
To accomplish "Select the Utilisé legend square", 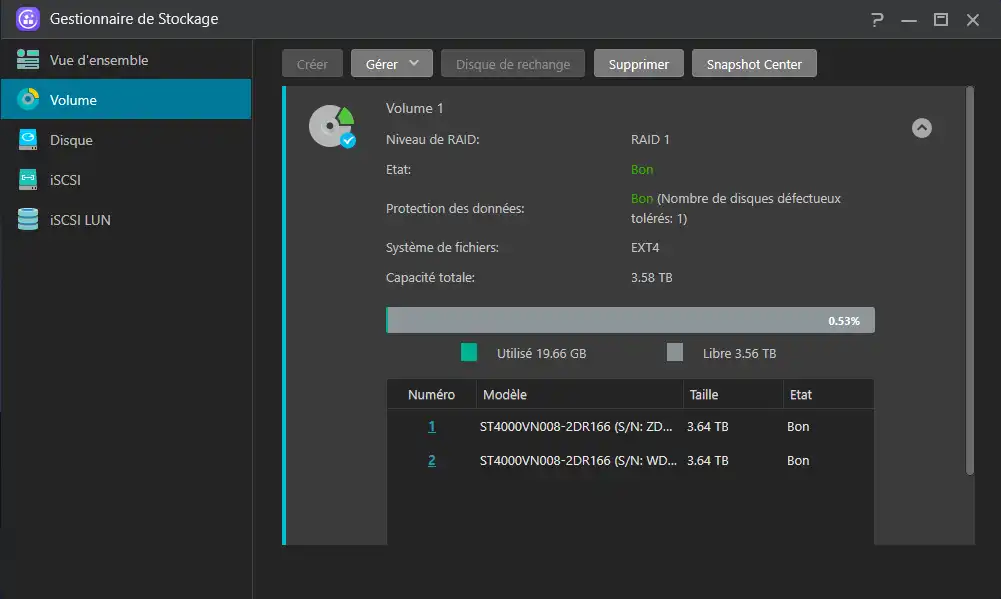I will click(x=470, y=353).
